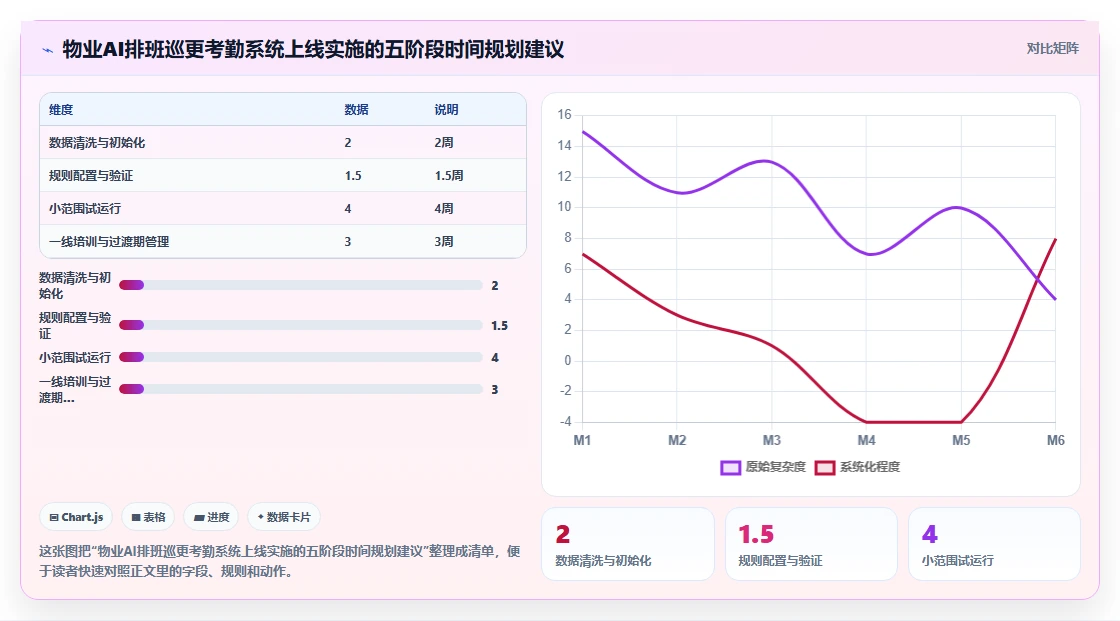
Task: Click the 一线培训与过渡期 progress bar
Action: click(x=301, y=389)
